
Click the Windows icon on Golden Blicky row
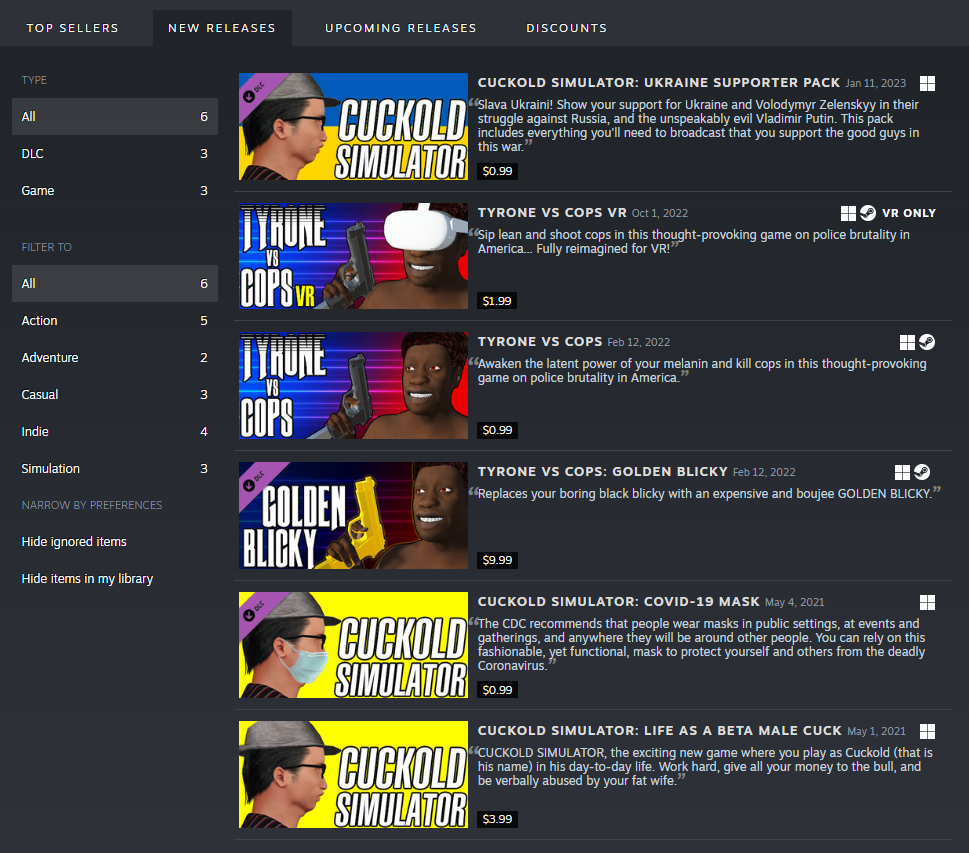tap(902, 472)
